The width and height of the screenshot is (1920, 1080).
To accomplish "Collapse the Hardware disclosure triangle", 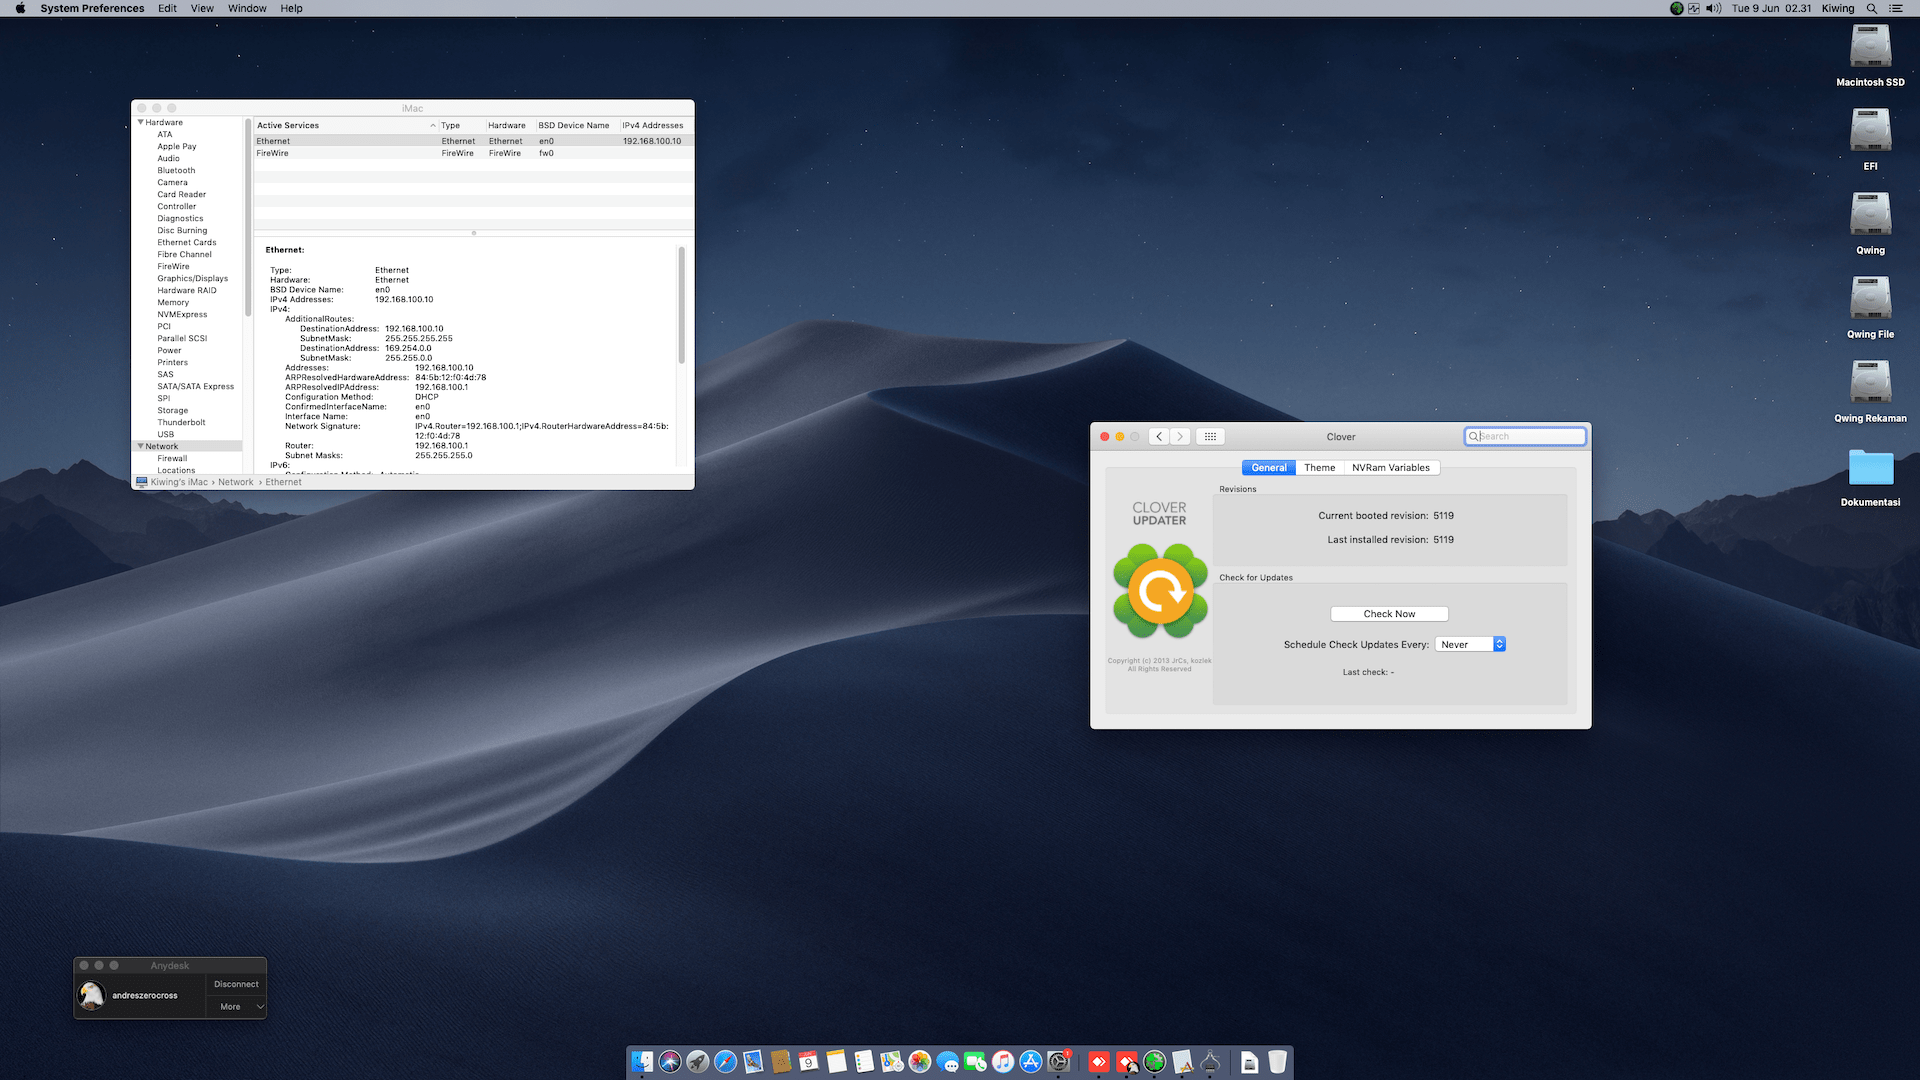I will [x=141, y=122].
